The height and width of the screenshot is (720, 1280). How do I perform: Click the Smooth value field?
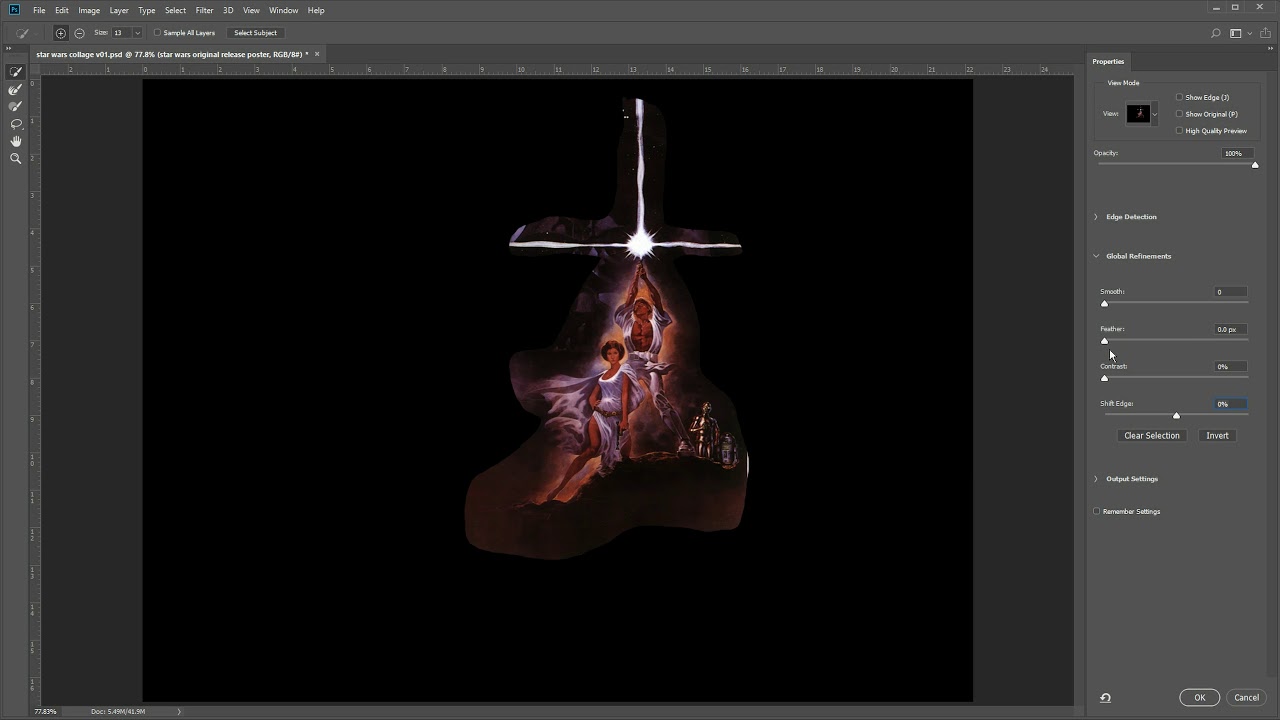pyautogui.click(x=1231, y=292)
